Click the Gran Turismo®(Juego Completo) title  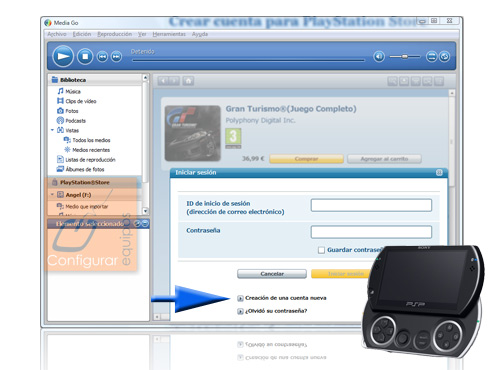coord(291,109)
